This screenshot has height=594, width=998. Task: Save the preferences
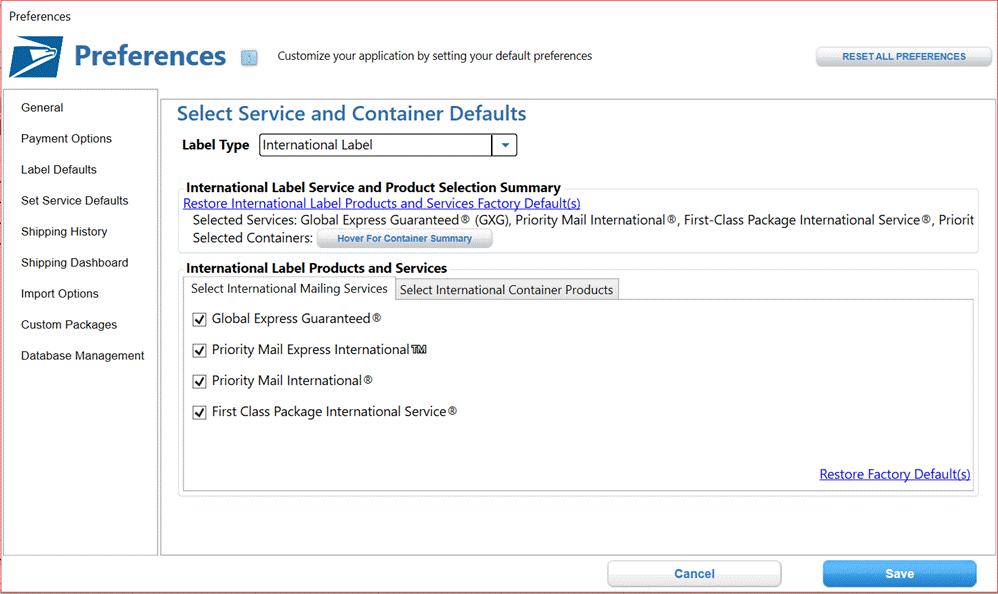(x=899, y=574)
